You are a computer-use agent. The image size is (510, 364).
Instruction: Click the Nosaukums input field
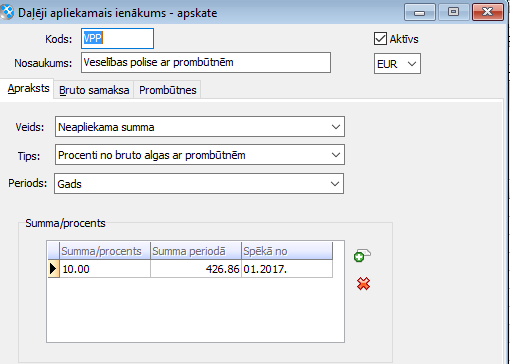coord(206,62)
